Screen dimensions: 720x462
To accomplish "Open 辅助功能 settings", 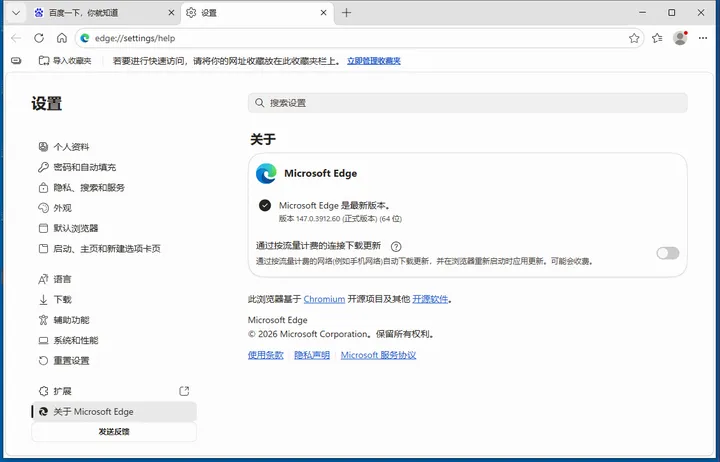I will [114, 320].
